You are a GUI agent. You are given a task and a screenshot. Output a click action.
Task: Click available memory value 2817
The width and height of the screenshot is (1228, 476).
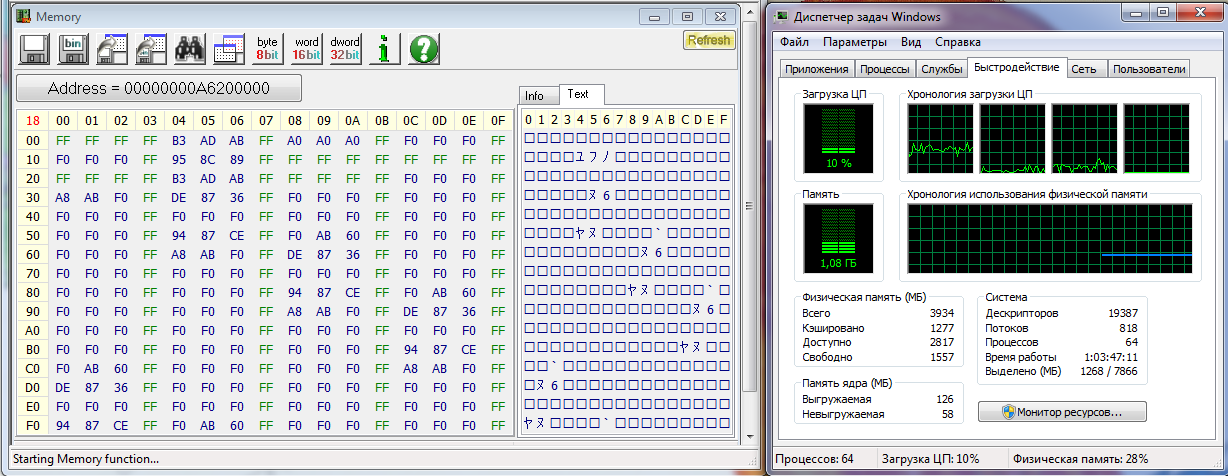click(x=940, y=342)
